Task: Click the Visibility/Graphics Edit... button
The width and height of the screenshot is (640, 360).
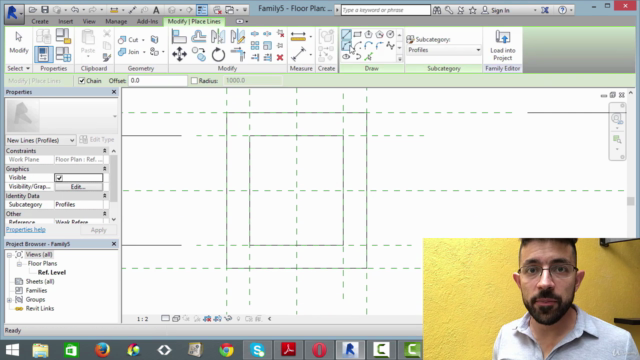Action: pyautogui.click(x=78, y=187)
